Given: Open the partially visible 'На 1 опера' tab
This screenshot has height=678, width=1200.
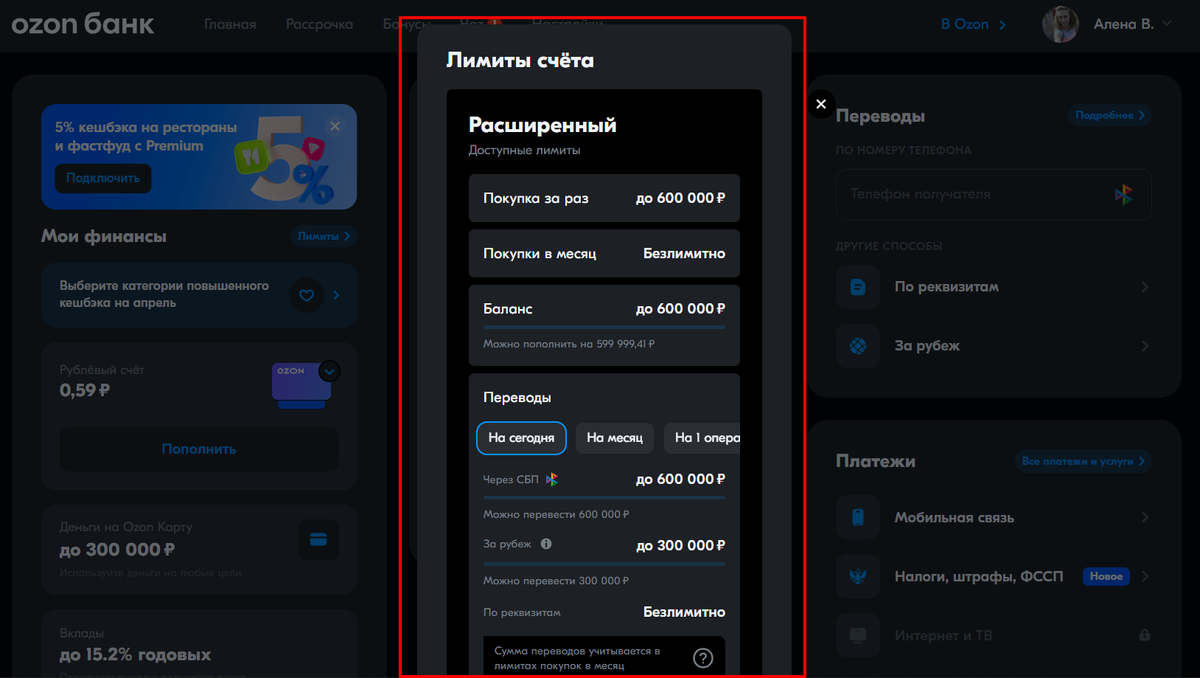Looking at the screenshot, I should tap(702, 438).
